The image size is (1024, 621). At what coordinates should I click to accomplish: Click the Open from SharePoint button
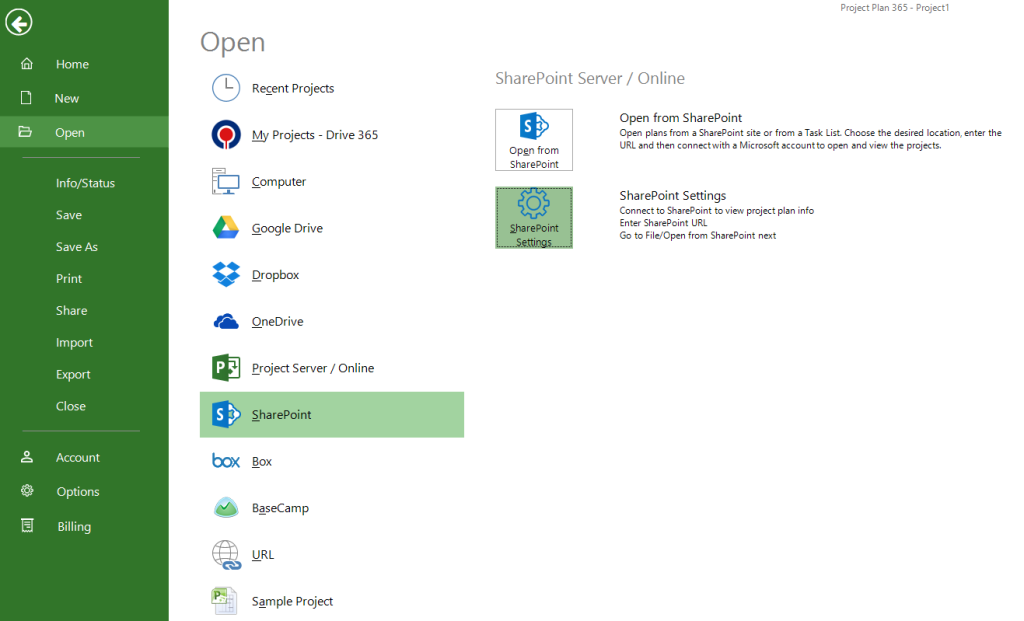coord(534,139)
